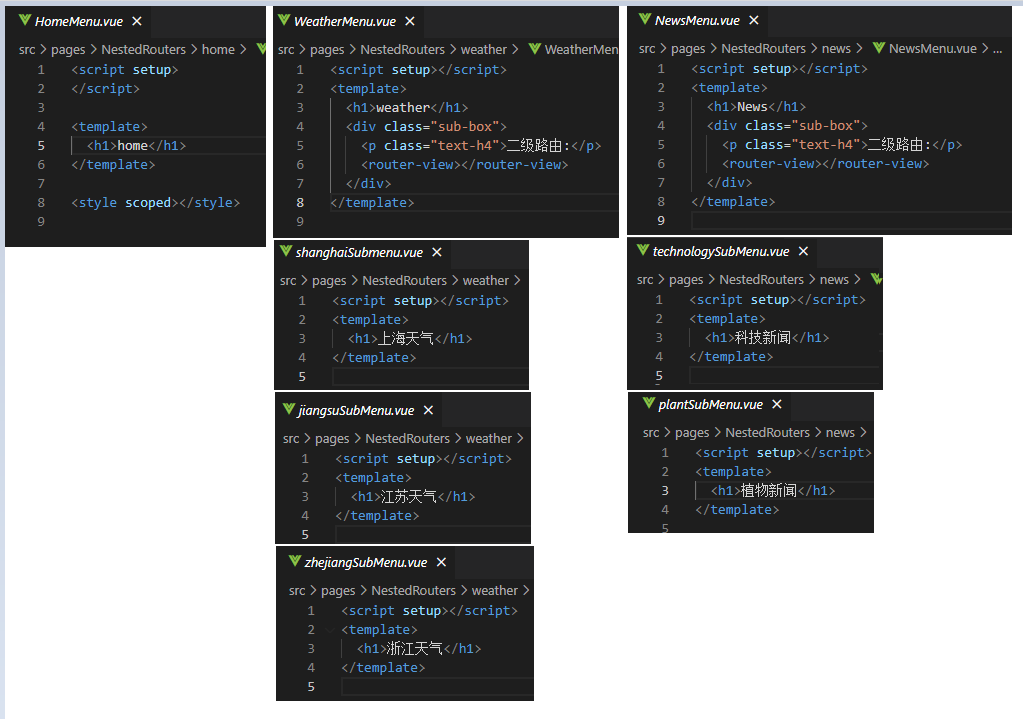Click the Vue icon on technologySubMenu.vue tab
This screenshot has height=719, width=1023.
click(643, 250)
